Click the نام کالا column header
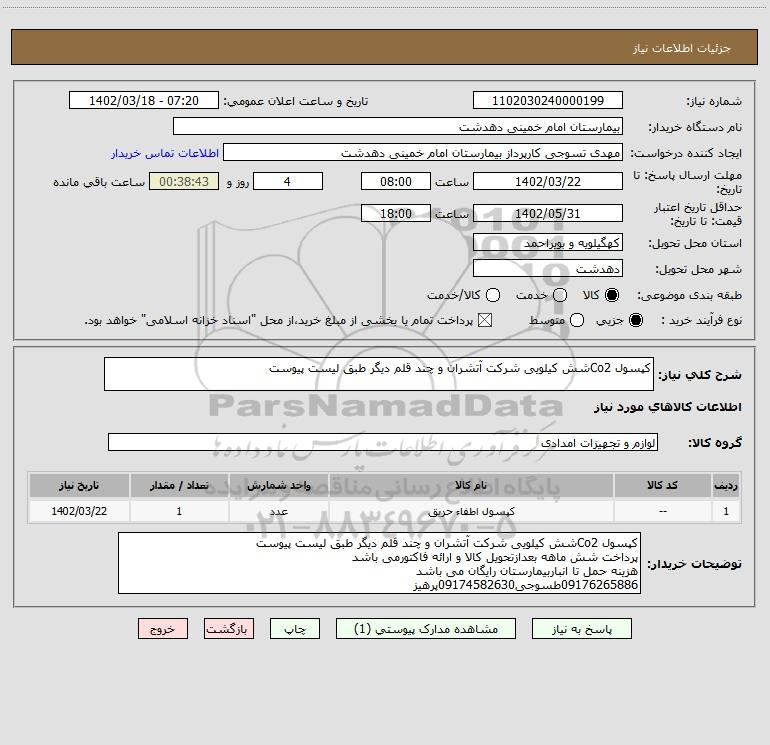 471,485
